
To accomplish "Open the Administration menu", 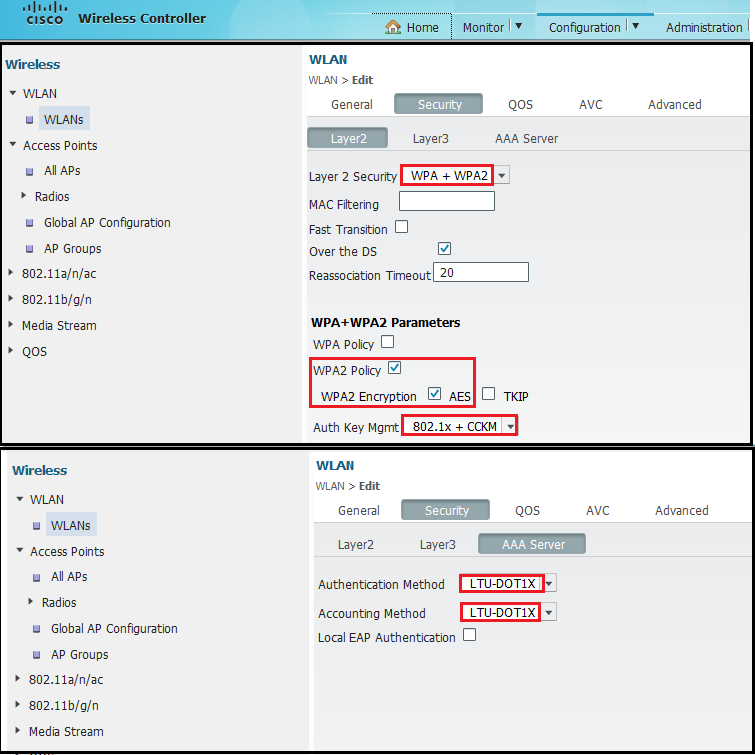I will [703, 27].
